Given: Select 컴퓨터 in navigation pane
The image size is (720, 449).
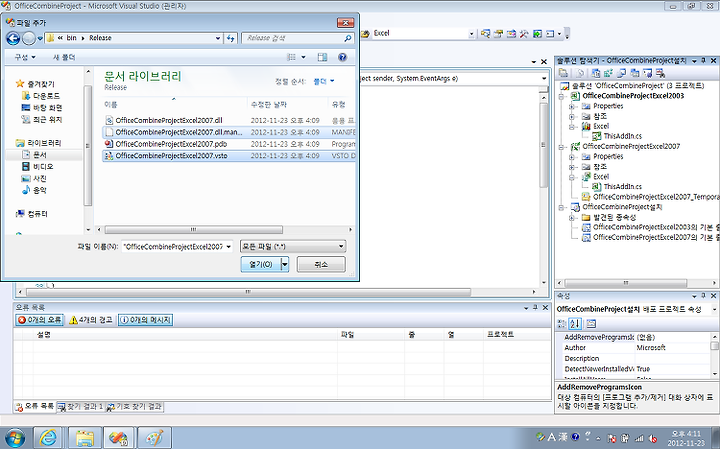Looking at the screenshot, I should point(32,214).
